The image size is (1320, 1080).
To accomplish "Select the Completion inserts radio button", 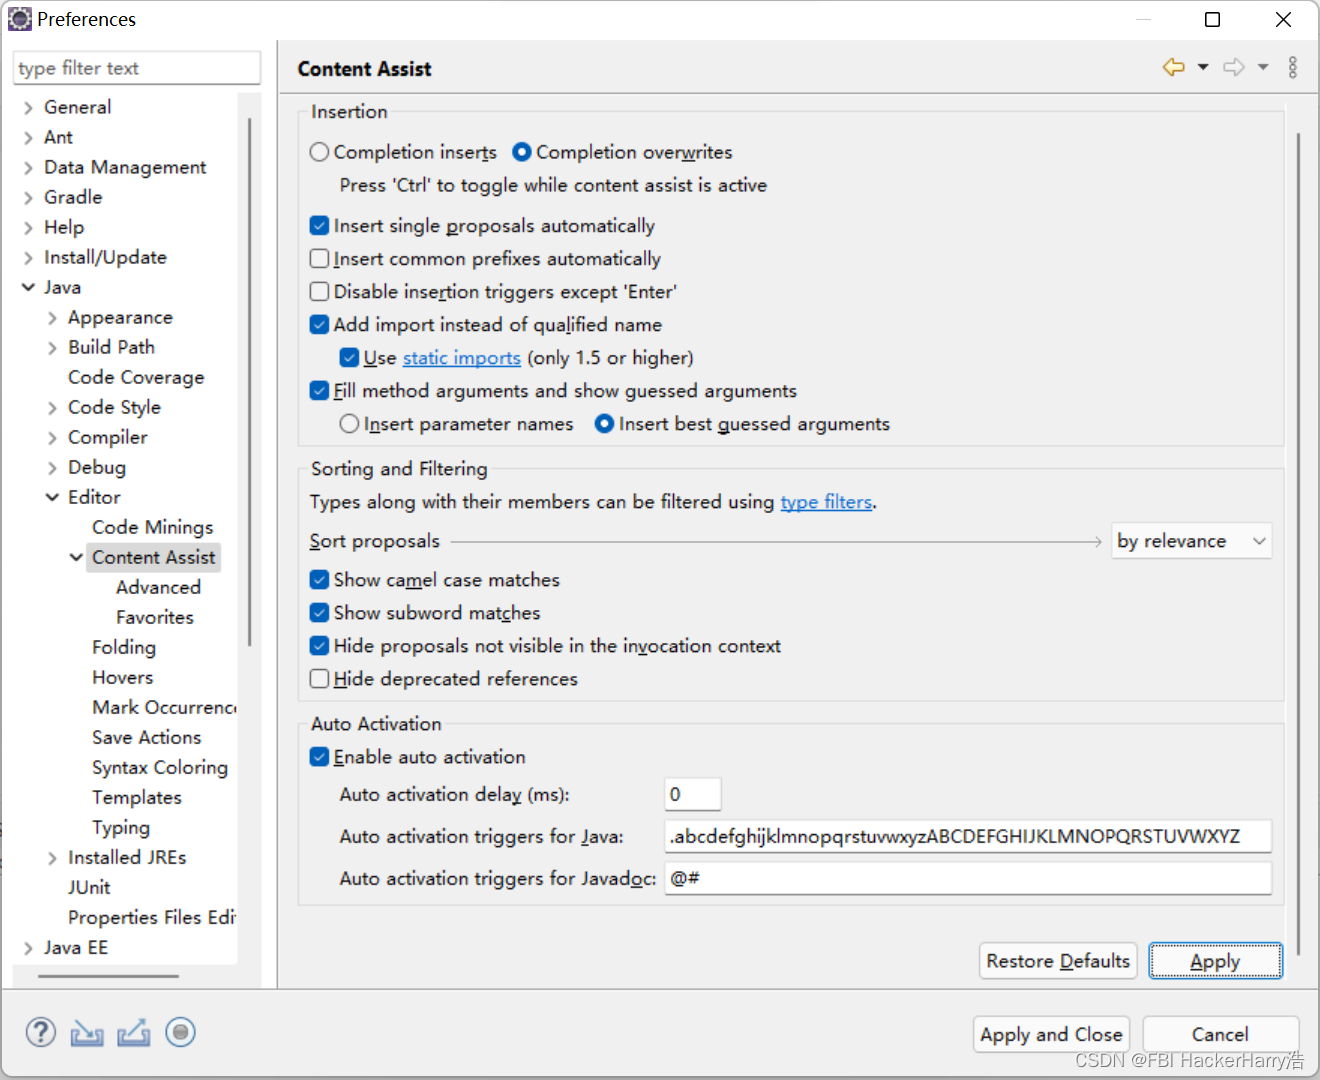I will click(x=318, y=152).
